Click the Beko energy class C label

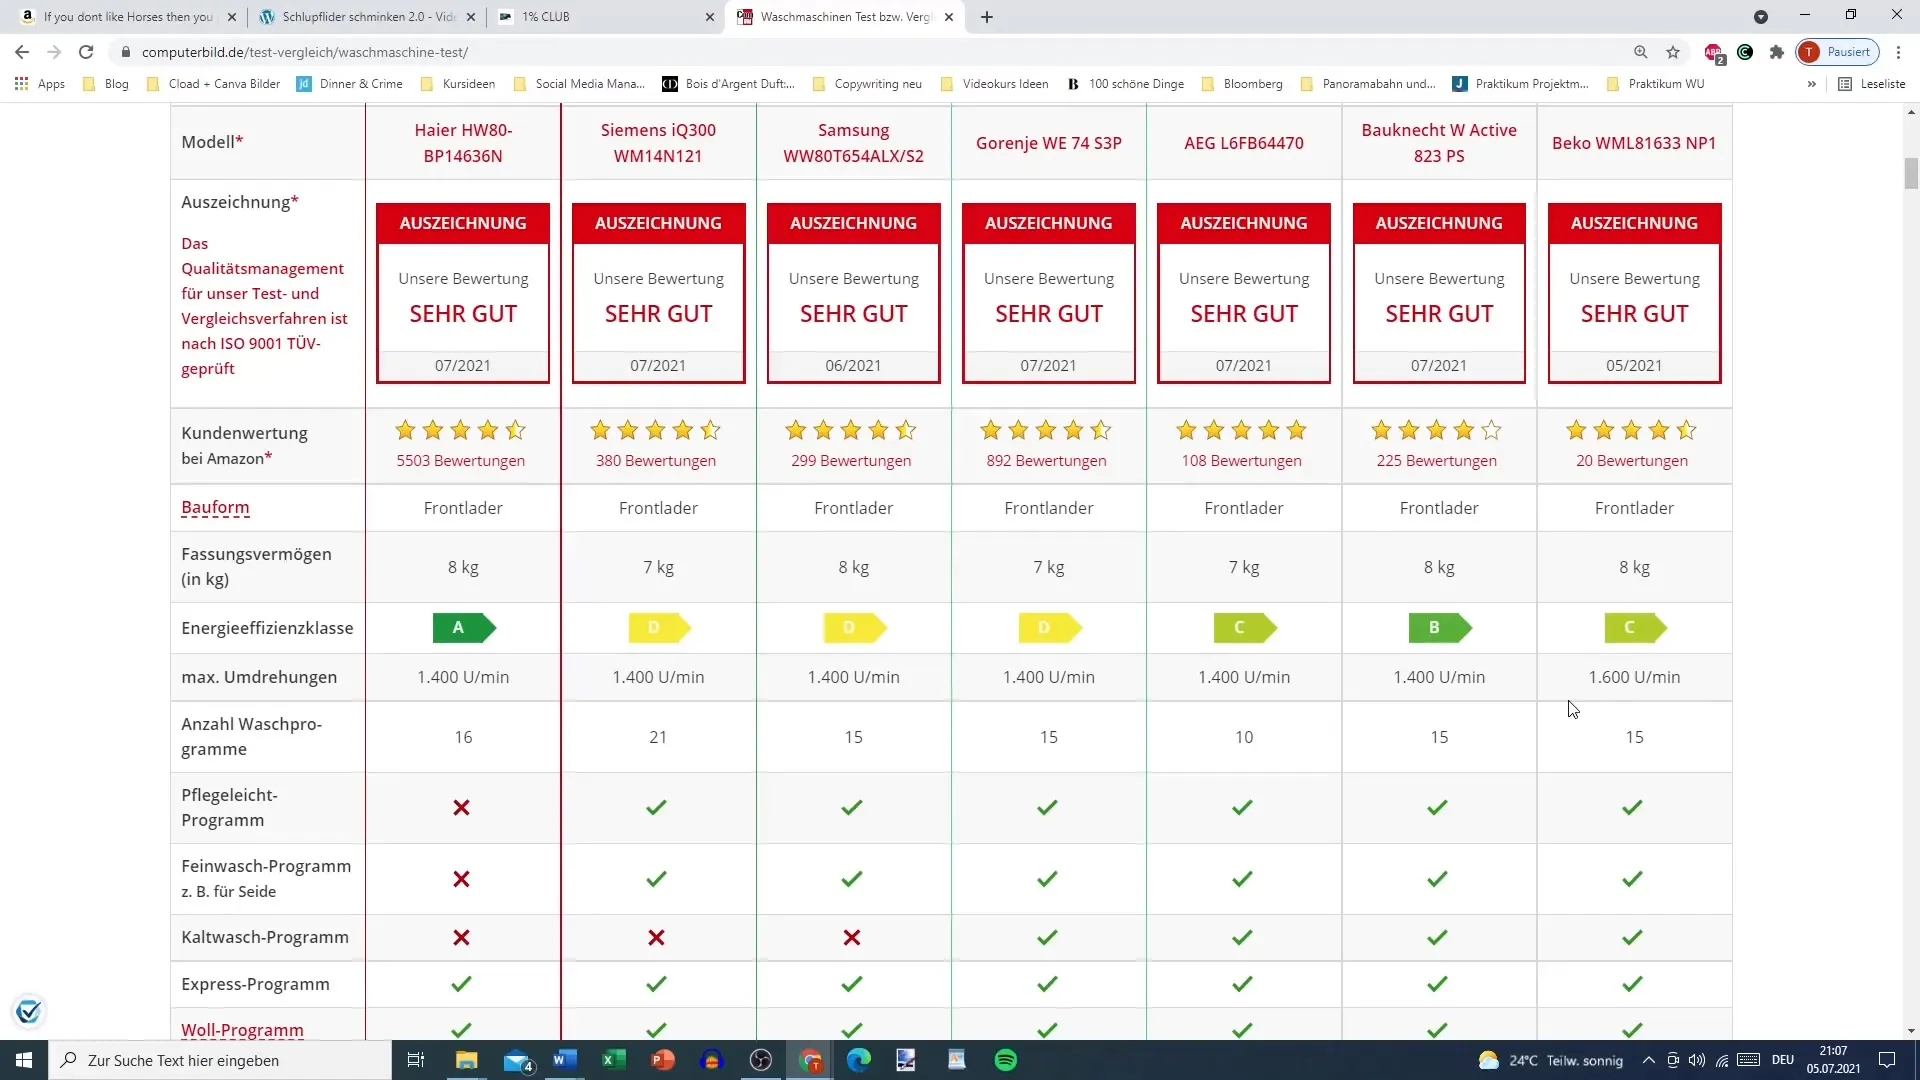[x=1635, y=628]
